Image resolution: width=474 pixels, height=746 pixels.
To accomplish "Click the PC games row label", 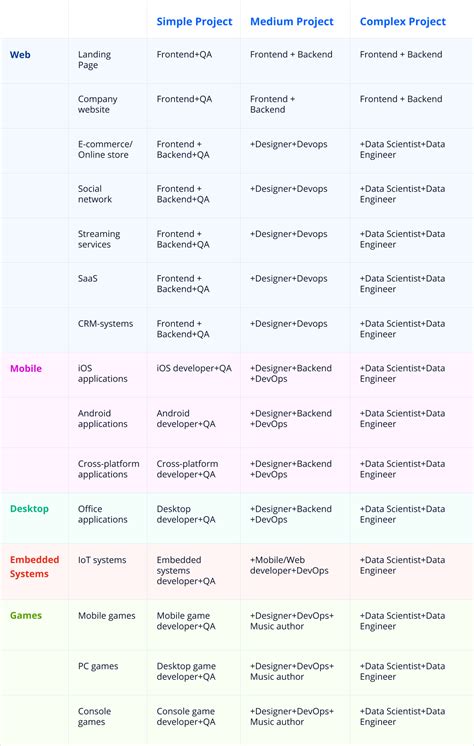I will click(98, 666).
